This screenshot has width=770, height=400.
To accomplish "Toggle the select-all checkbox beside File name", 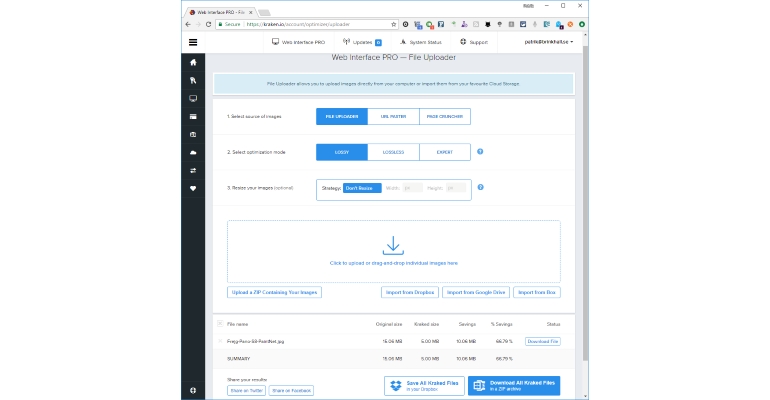I will click(x=220, y=323).
